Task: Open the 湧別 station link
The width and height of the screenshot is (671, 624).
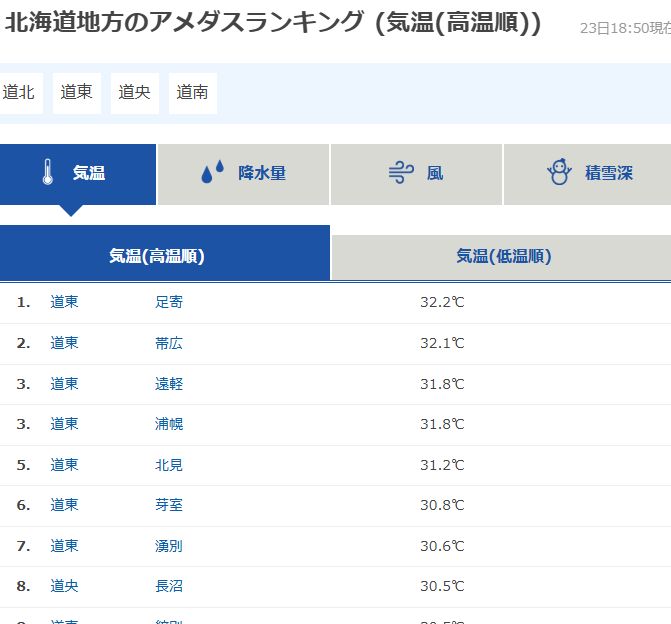Action: [169, 546]
